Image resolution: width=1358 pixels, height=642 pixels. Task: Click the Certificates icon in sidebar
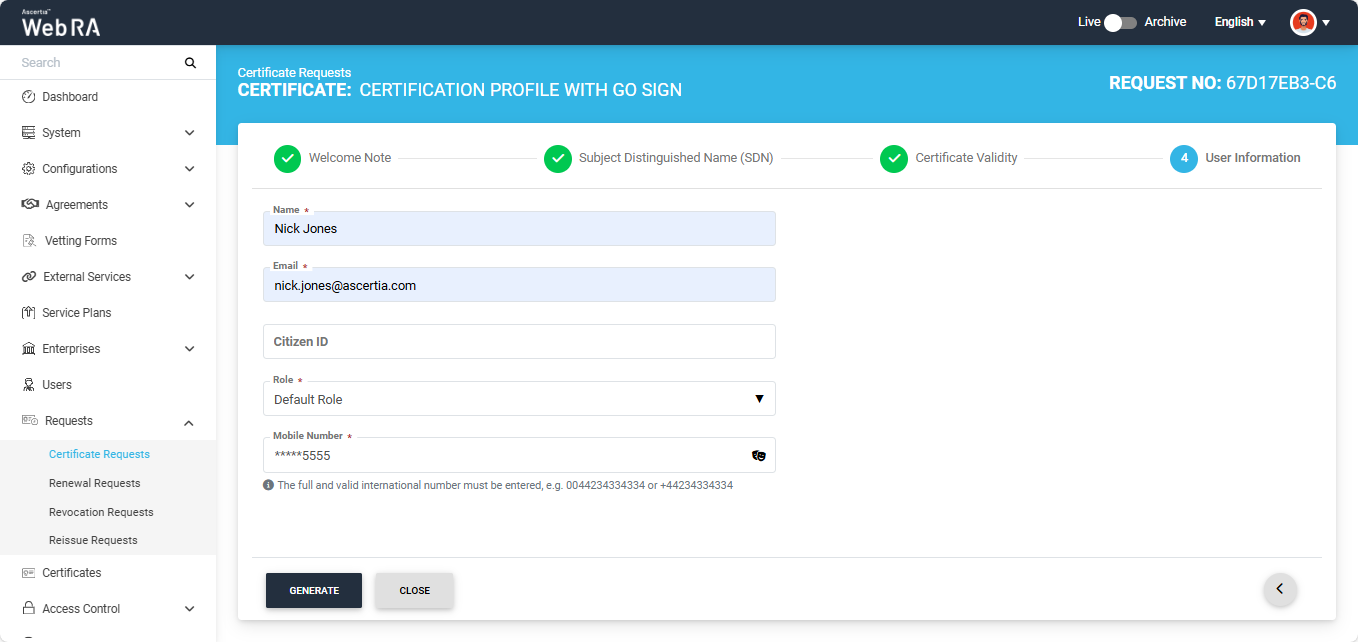[x=28, y=573]
